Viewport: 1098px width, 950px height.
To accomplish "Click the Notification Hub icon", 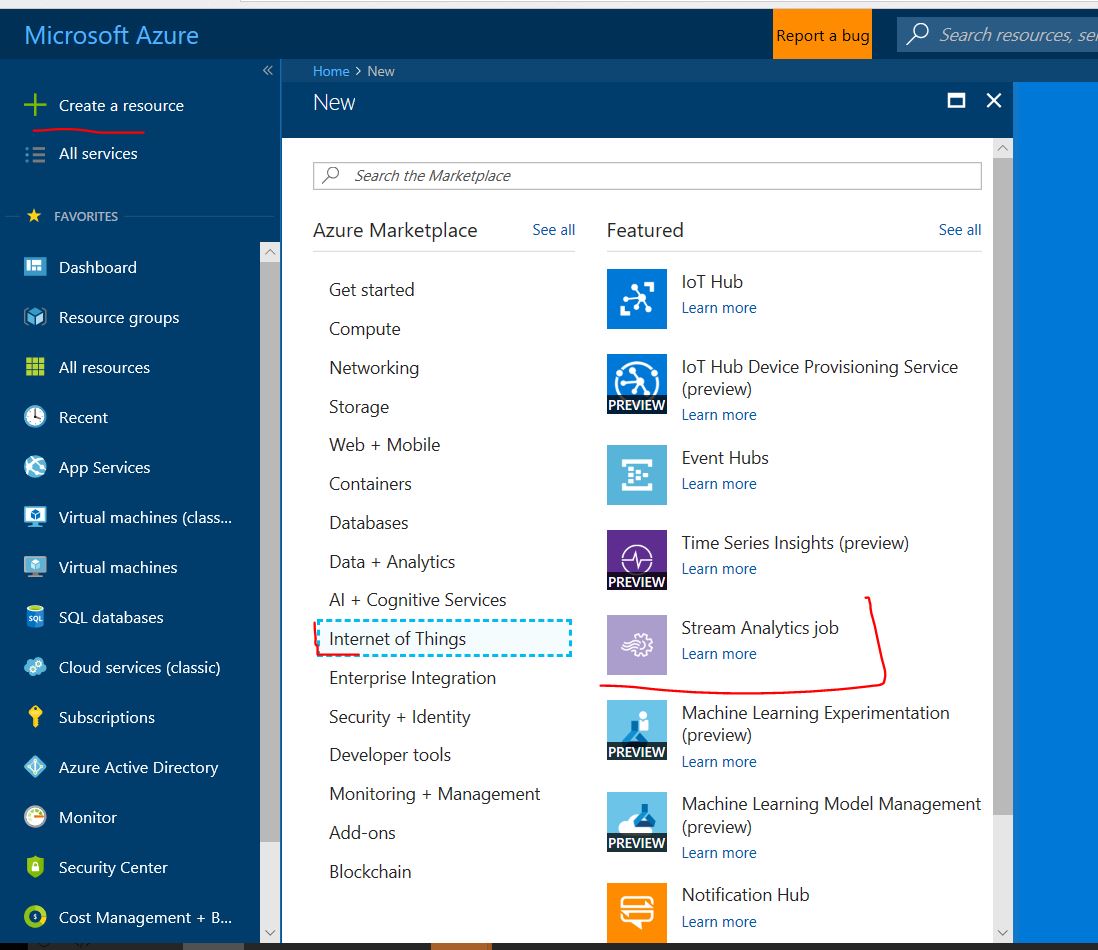I will 637,913.
